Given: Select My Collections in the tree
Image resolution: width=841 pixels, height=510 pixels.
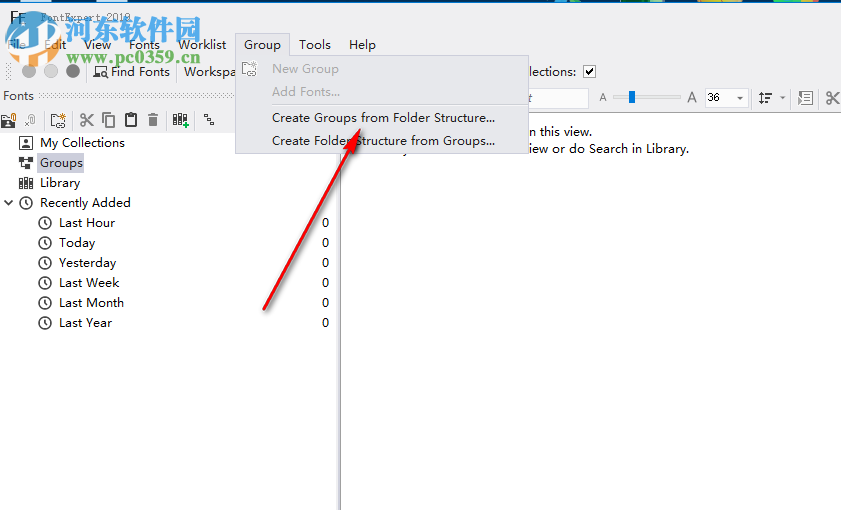Looking at the screenshot, I should pos(82,143).
